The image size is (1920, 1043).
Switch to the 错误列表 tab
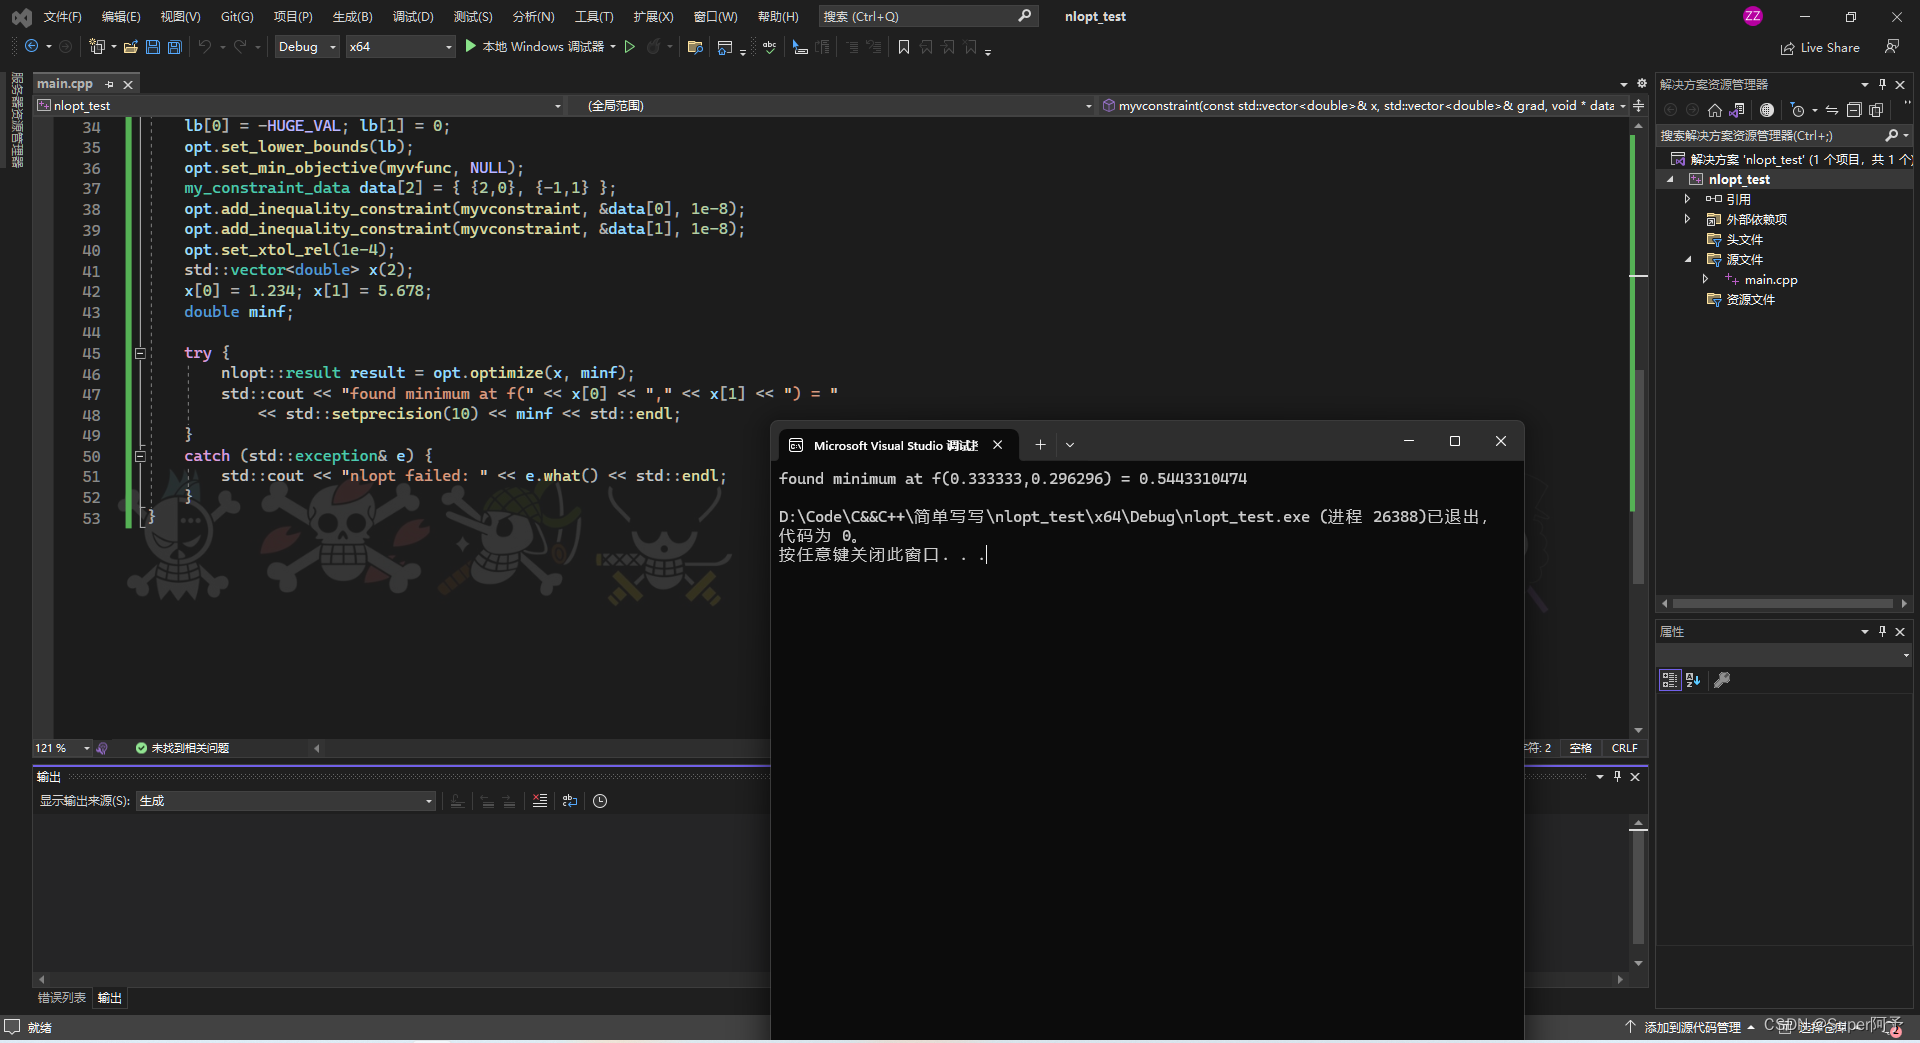tap(60, 998)
